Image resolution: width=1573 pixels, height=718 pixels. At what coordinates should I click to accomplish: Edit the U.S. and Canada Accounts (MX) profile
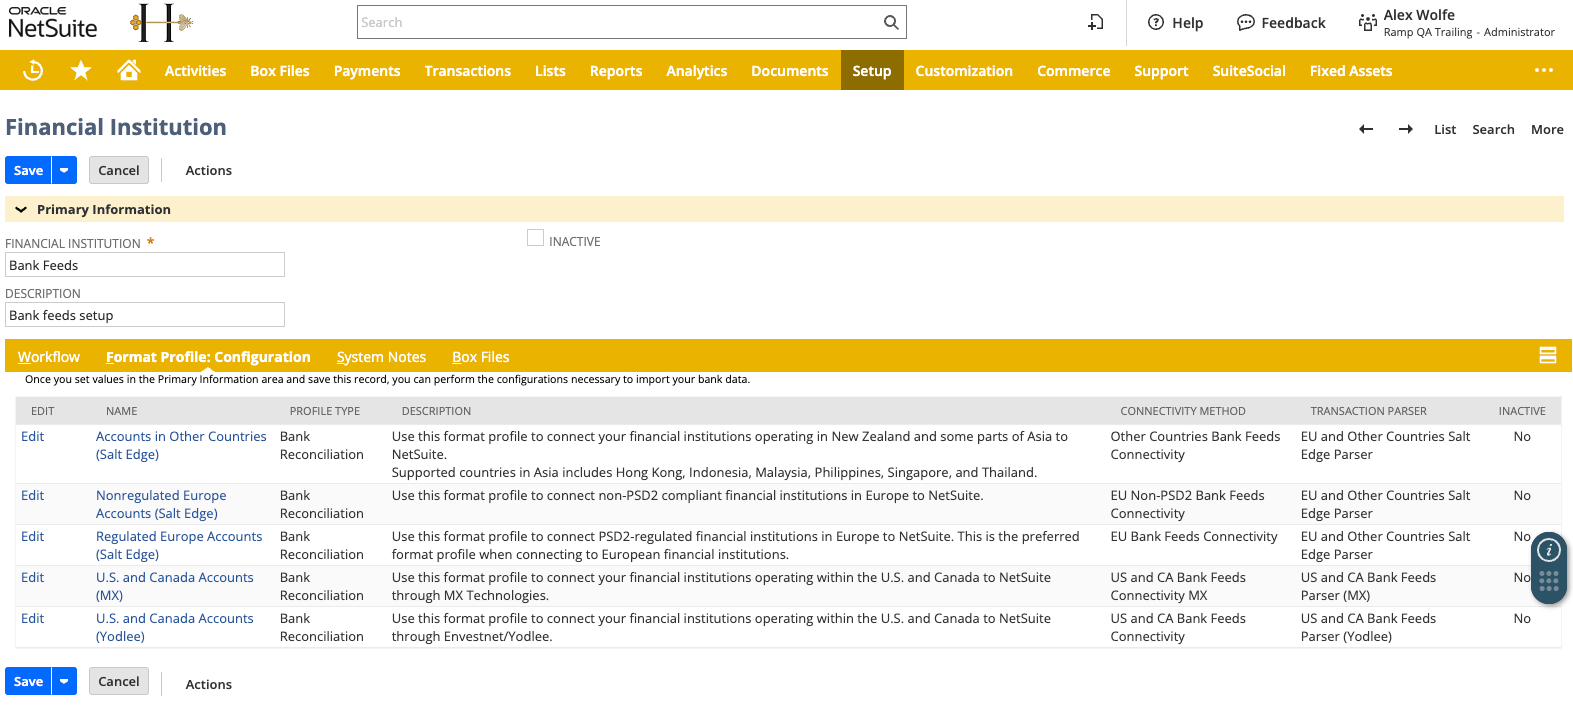click(x=33, y=577)
